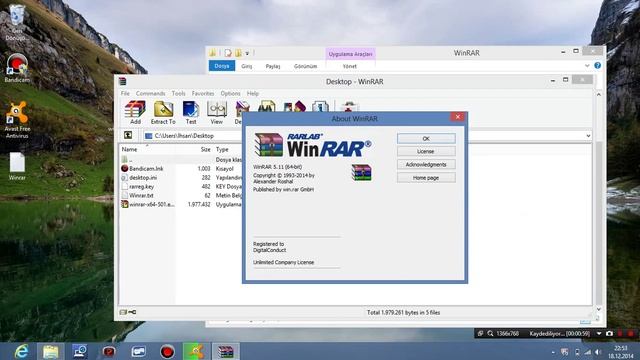Screen dimensions: 640x360
Task: Open the Explorer quick access toolbar dropdown arrow
Action: pos(247,53)
